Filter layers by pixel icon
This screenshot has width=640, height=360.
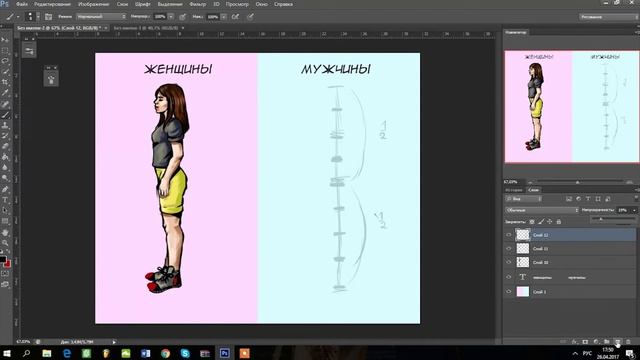(569, 199)
